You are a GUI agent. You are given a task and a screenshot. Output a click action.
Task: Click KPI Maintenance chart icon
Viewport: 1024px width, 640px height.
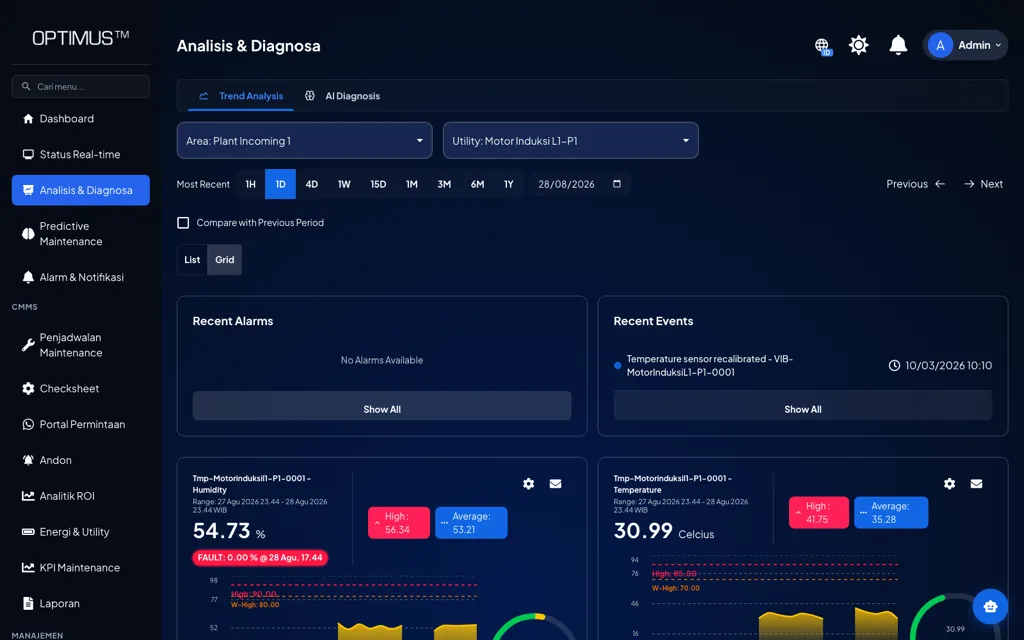point(28,568)
